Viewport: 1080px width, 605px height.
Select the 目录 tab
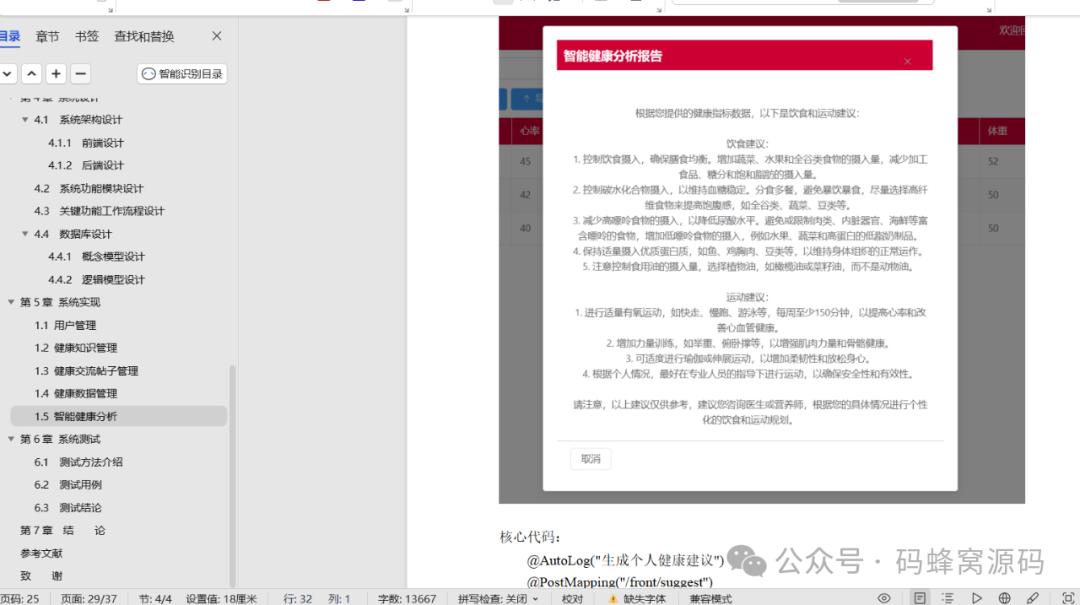coord(10,37)
